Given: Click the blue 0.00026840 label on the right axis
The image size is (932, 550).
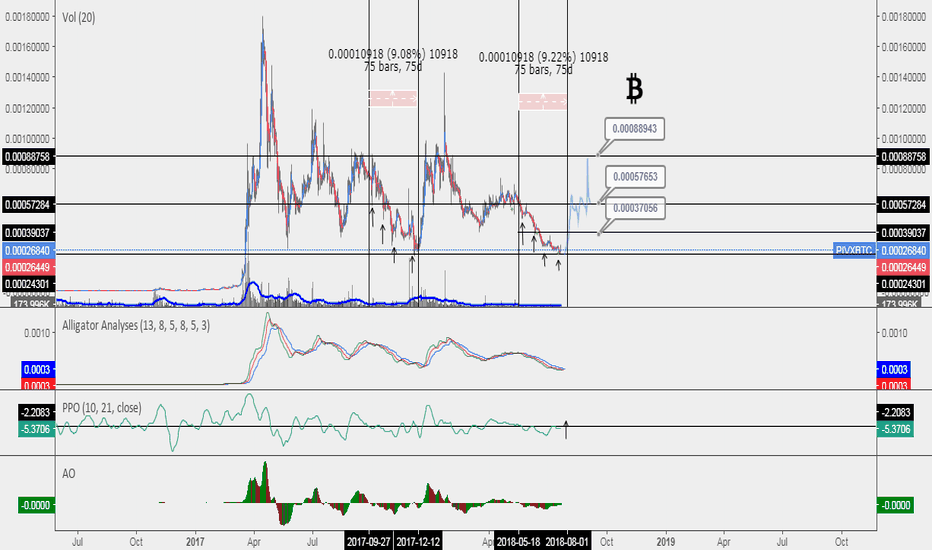Looking at the screenshot, I should [x=903, y=251].
